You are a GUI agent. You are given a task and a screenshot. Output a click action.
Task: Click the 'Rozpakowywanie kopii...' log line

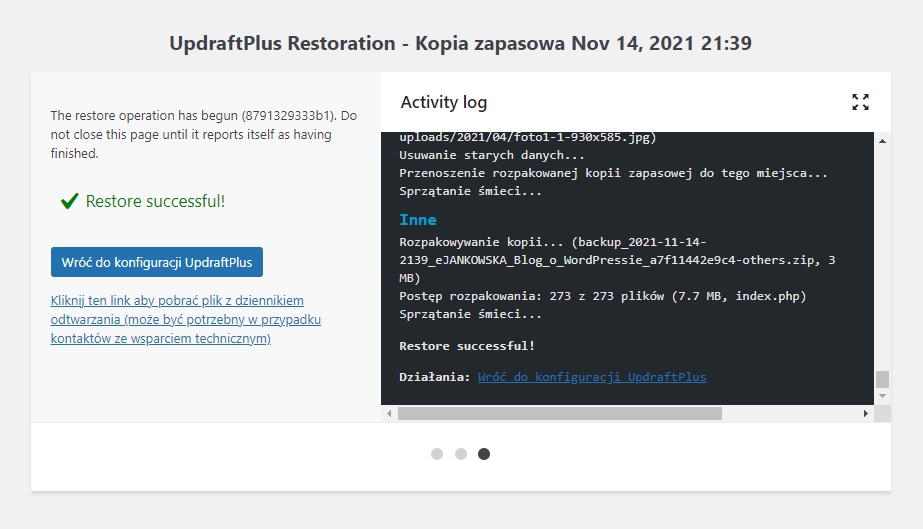click(x=617, y=259)
